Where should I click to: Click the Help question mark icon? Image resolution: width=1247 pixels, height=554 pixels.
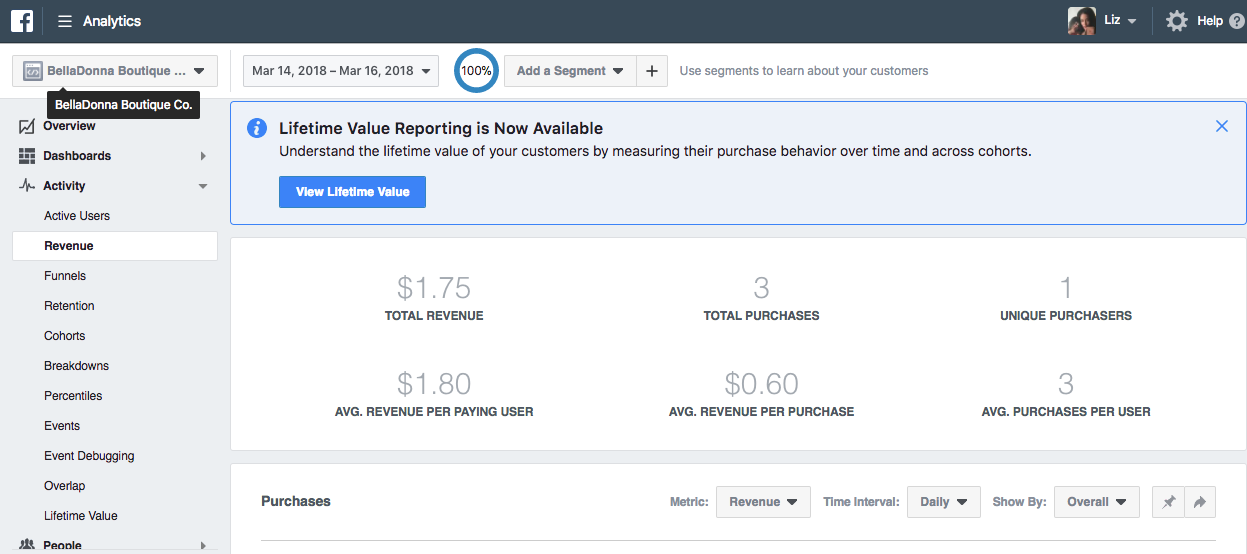pyautogui.click(x=1237, y=21)
